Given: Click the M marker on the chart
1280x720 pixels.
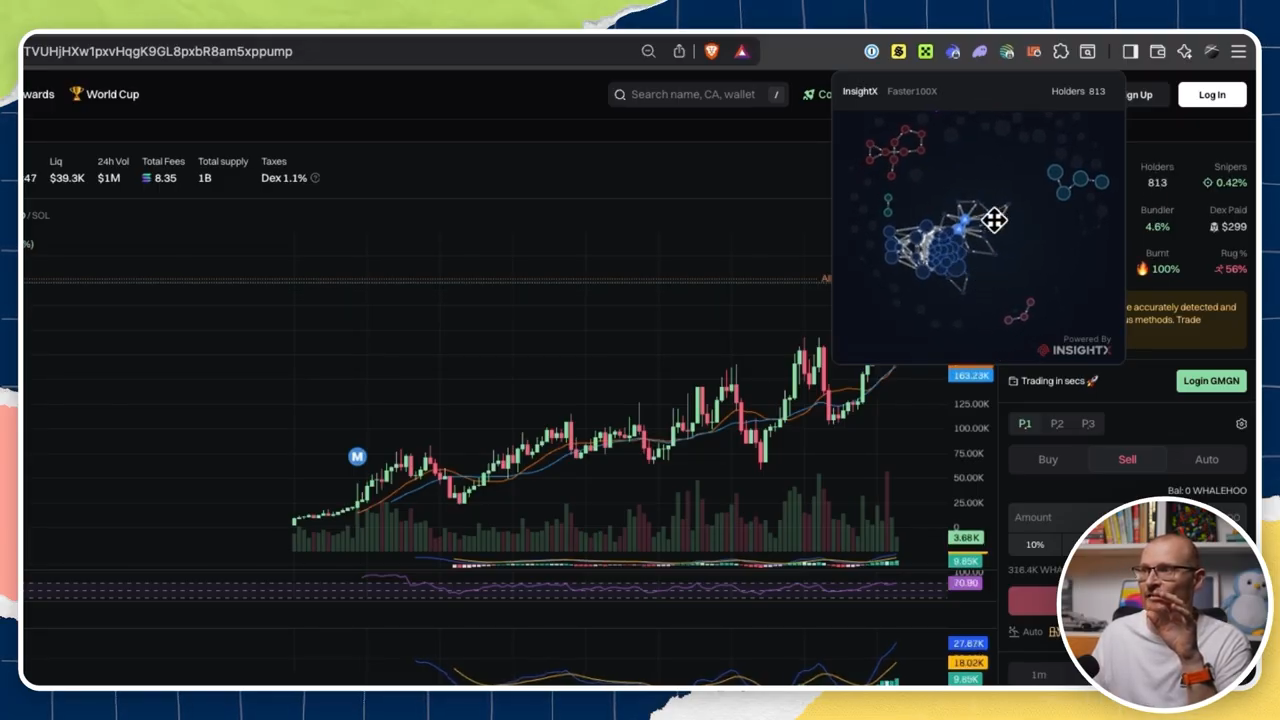Looking at the screenshot, I should (357, 456).
